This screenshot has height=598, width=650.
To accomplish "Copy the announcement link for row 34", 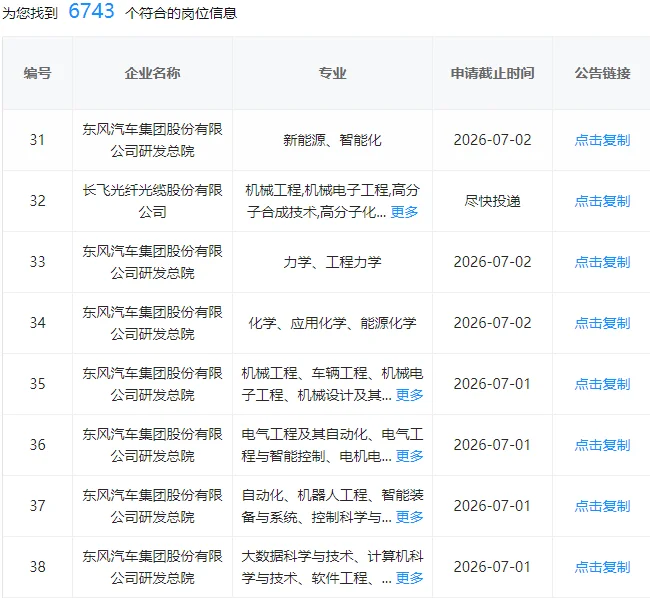I will point(602,323).
